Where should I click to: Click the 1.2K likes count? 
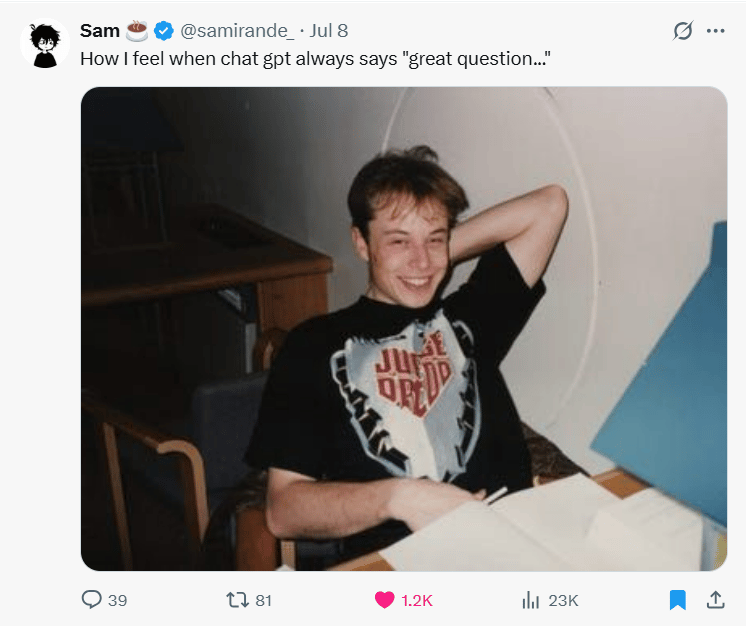click(417, 600)
